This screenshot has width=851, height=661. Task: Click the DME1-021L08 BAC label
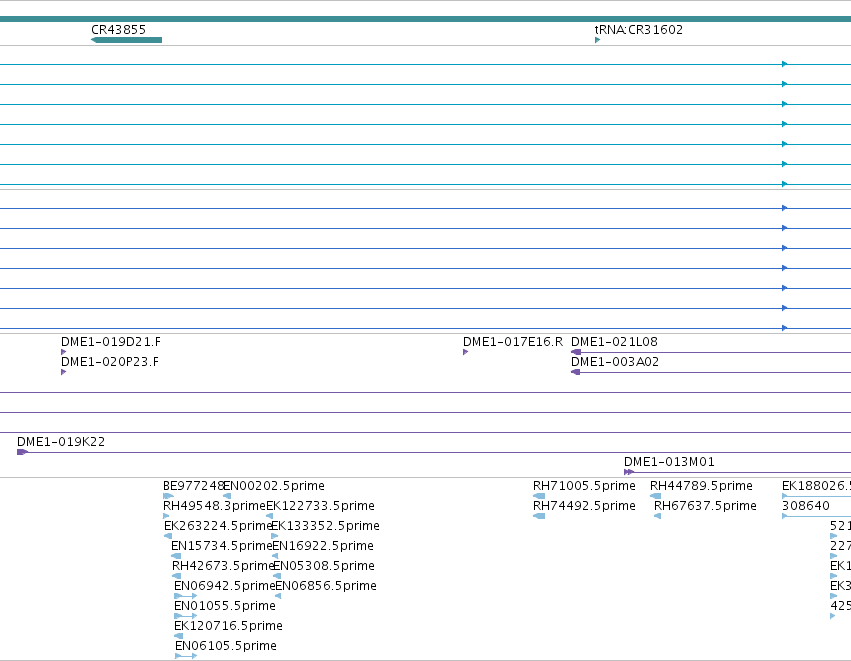point(614,342)
